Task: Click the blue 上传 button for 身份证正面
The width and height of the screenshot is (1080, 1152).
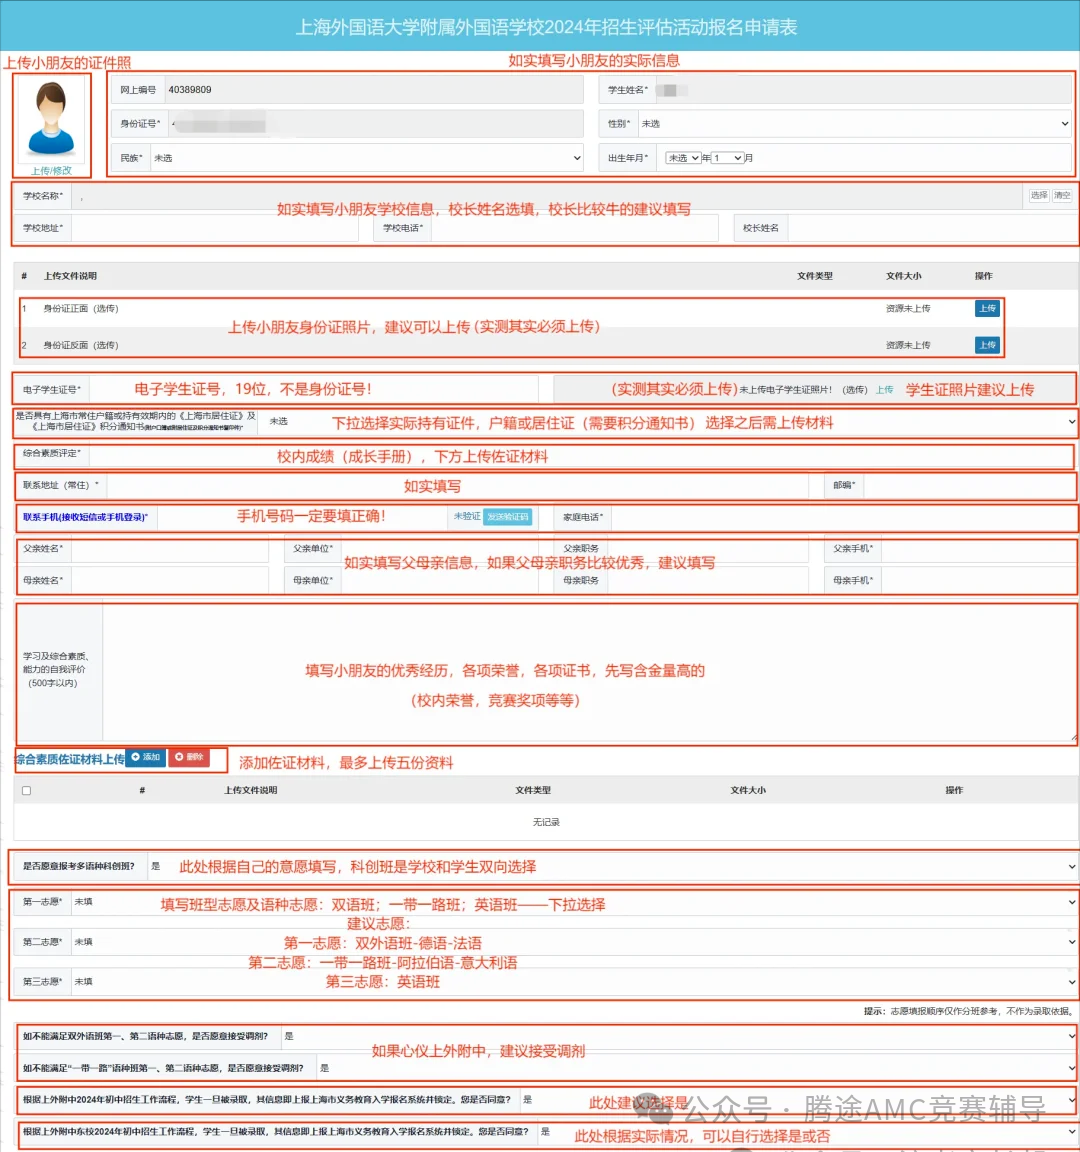Action: pyautogui.click(x=987, y=308)
